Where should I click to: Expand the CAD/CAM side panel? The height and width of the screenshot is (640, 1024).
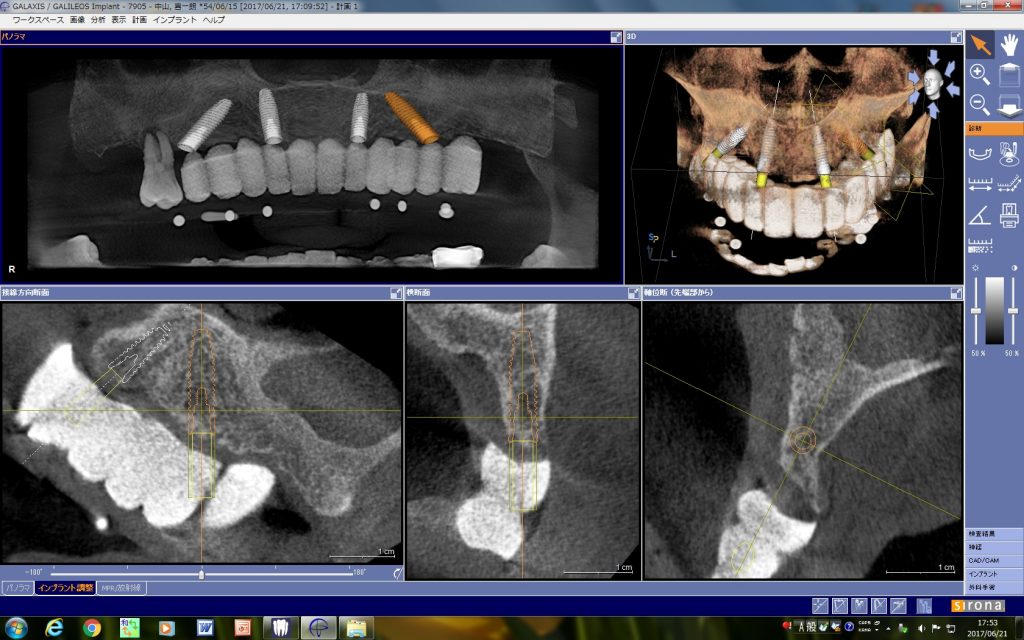click(994, 561)
